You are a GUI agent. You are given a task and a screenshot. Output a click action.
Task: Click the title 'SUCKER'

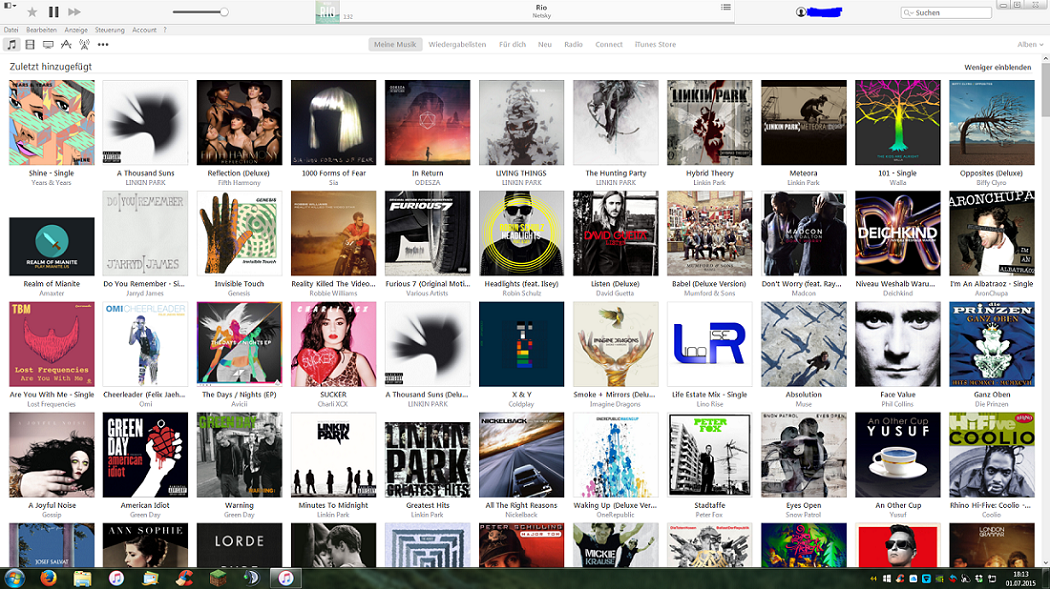(x=333, y=395)
